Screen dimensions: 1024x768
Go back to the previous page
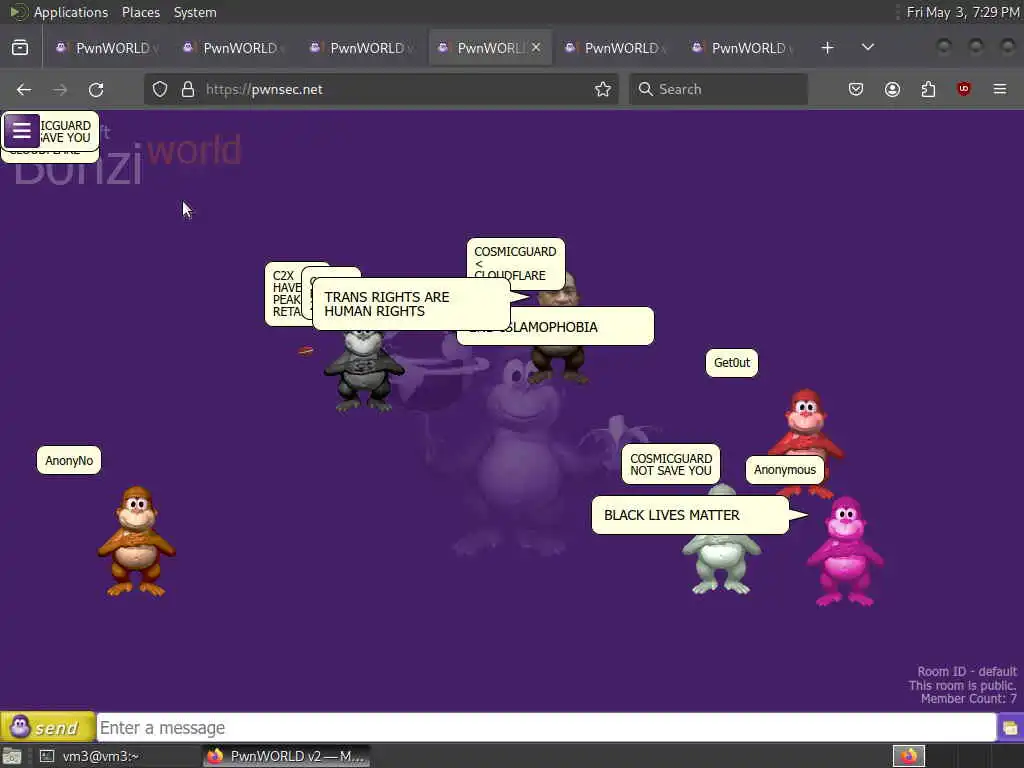tap(24, 89)
